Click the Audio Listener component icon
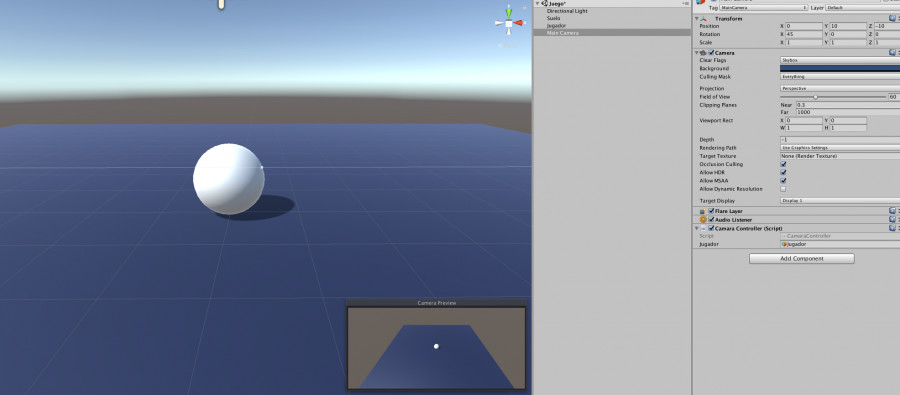The width and height of the screenshot is (900, 395). [x=703, y=219]
